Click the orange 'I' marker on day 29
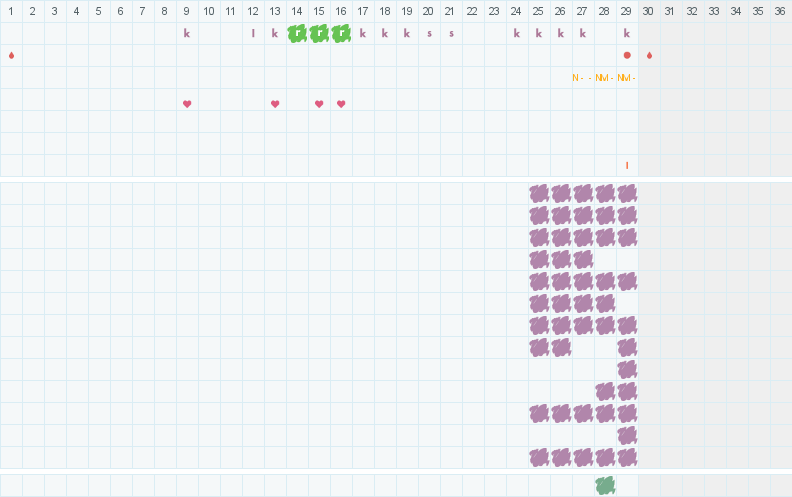This screenshot has height=497, width=792. [627, 165]
